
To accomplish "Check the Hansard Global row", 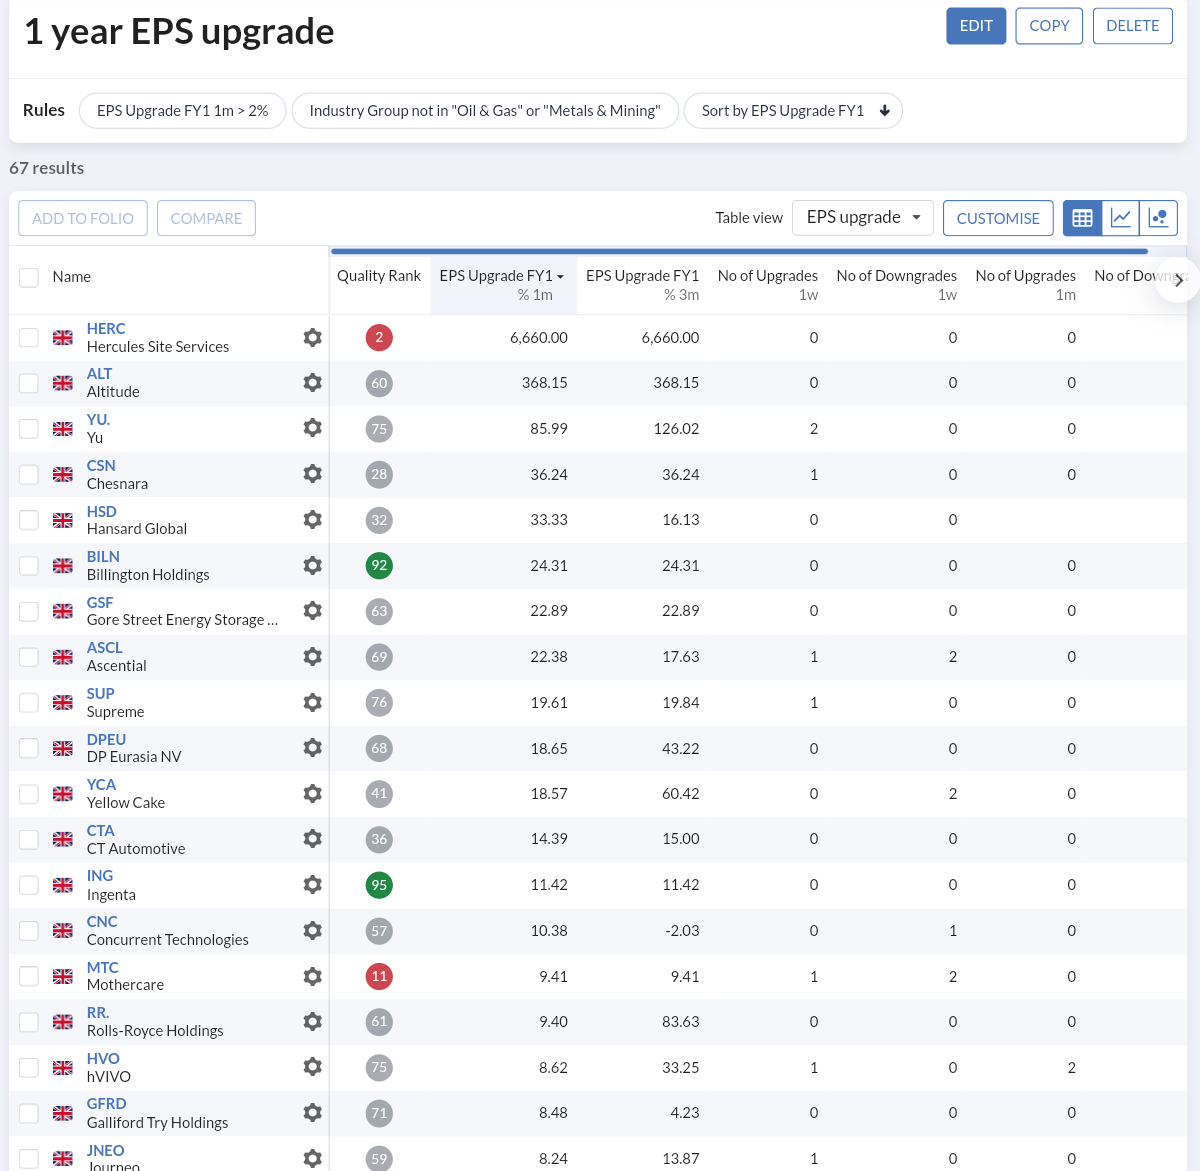I will [x=29, y=520].
